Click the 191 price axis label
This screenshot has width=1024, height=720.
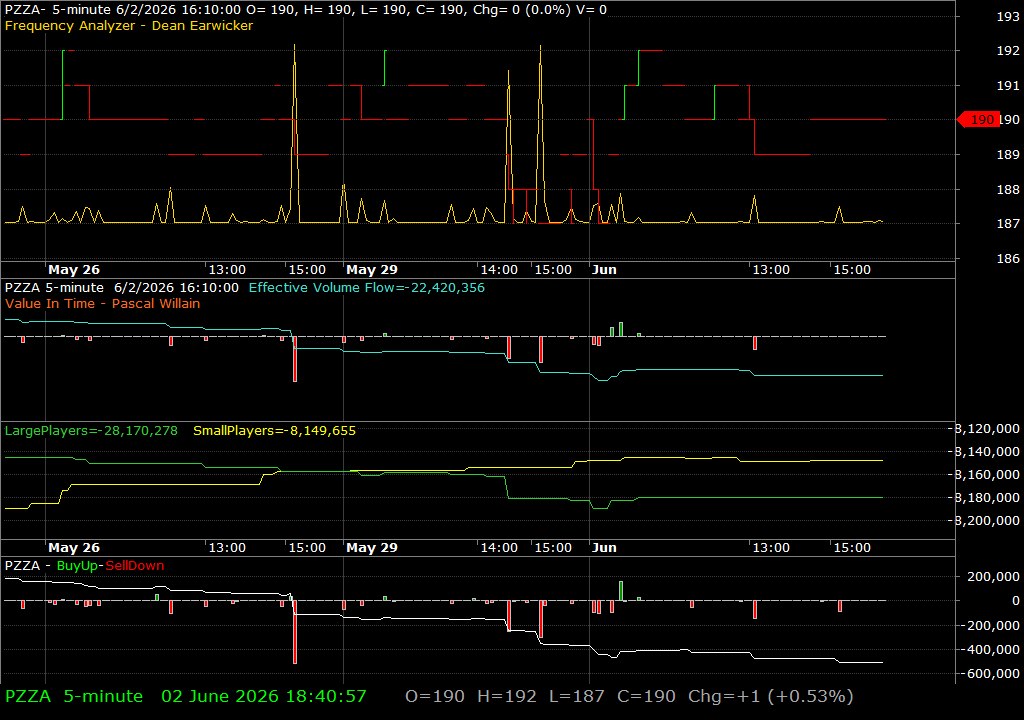(x=1008, y=86)
